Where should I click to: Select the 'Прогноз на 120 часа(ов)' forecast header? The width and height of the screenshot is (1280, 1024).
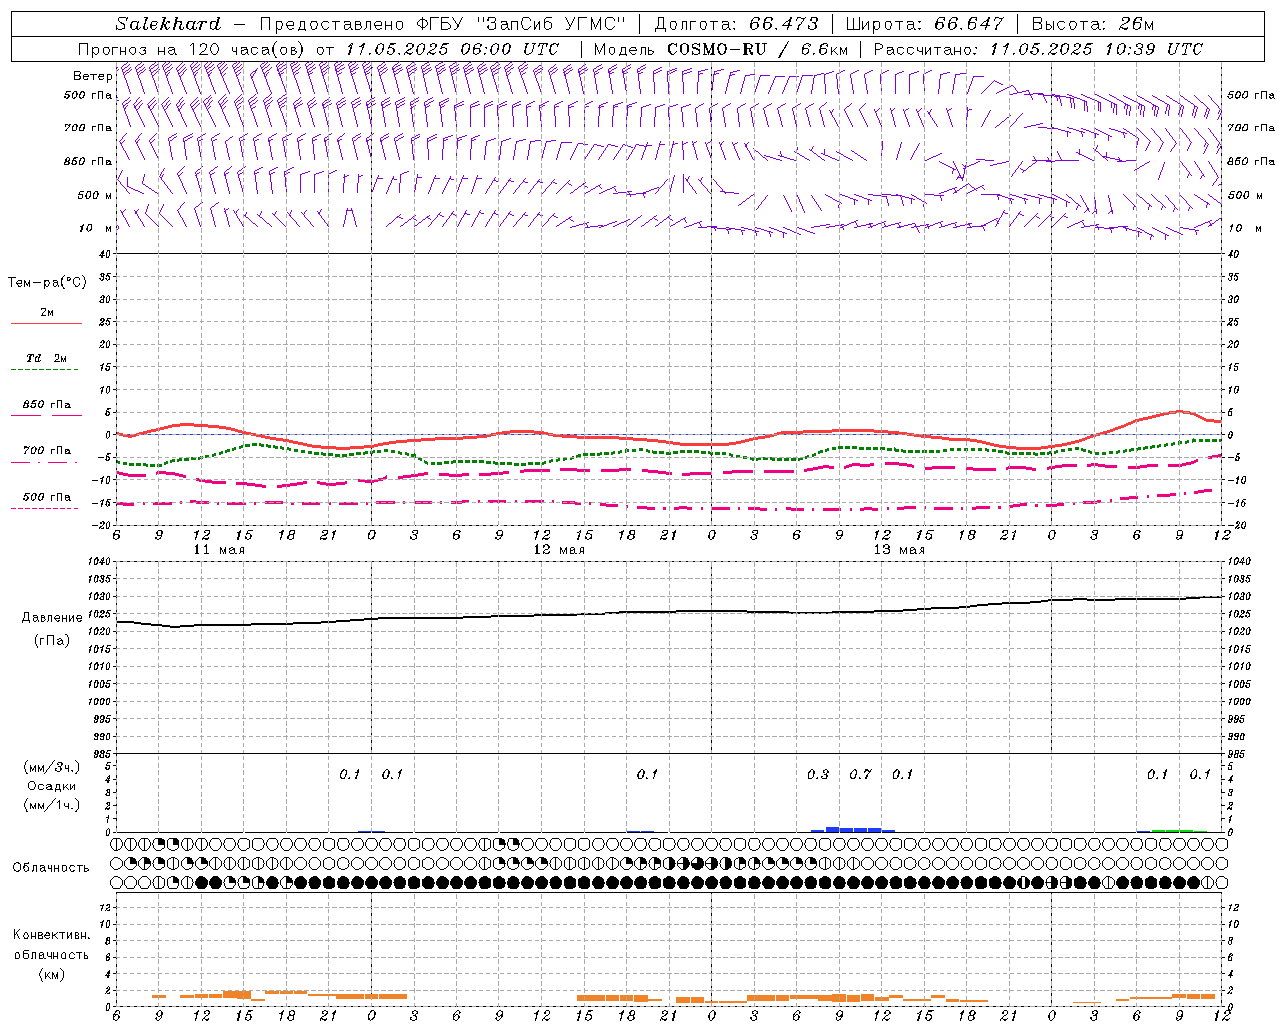click(x=192, y=49)
